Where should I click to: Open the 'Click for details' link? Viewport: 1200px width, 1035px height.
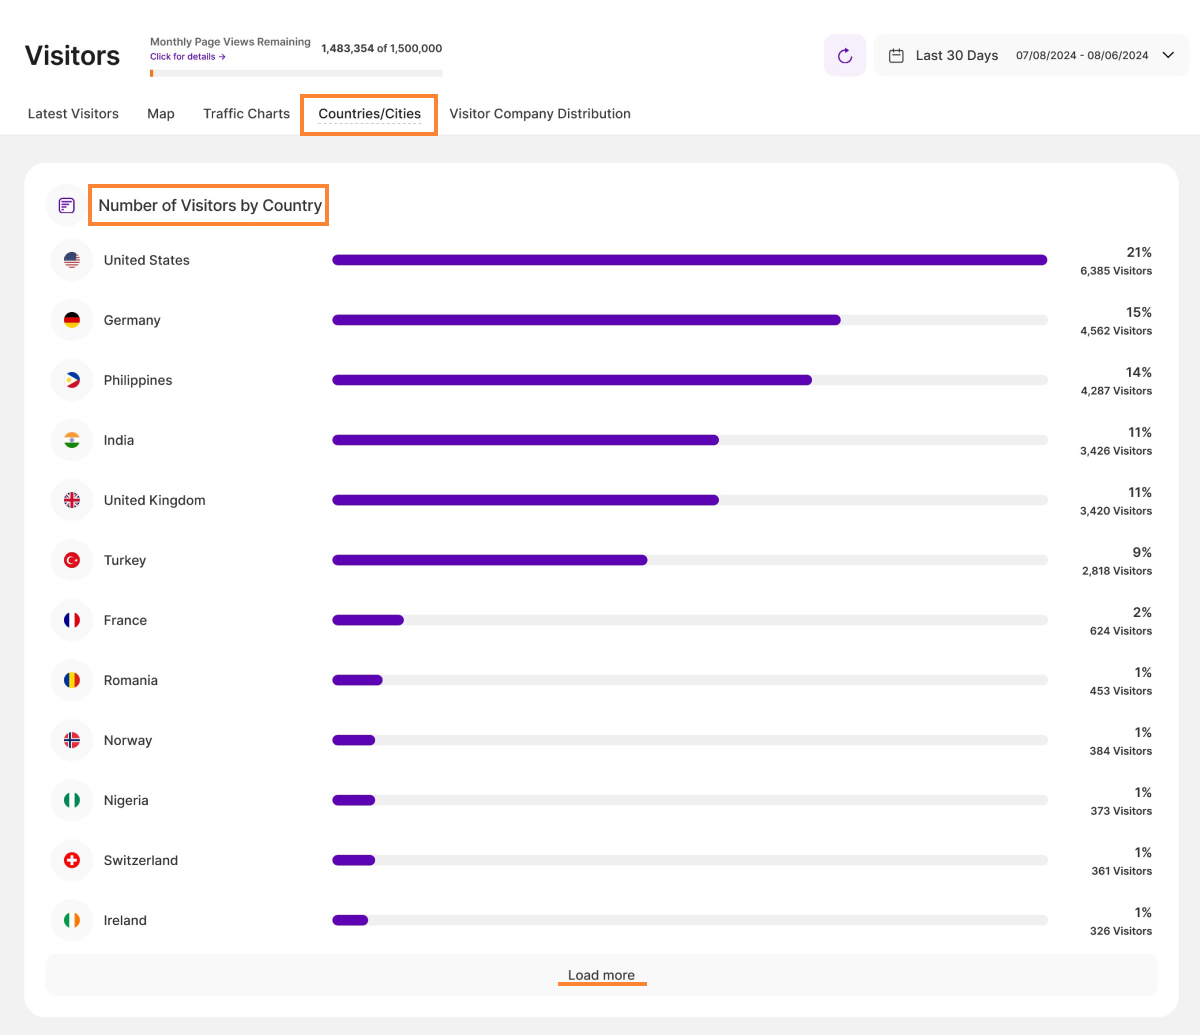(x=187, y=57)
